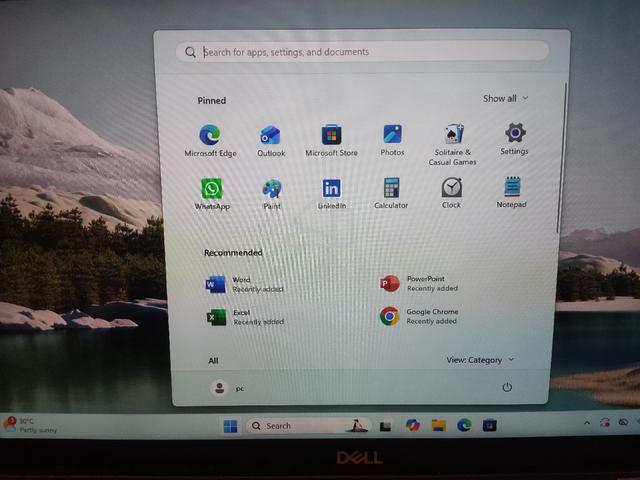Launch WhatsApp from pinned apps

tap(212, 193)
